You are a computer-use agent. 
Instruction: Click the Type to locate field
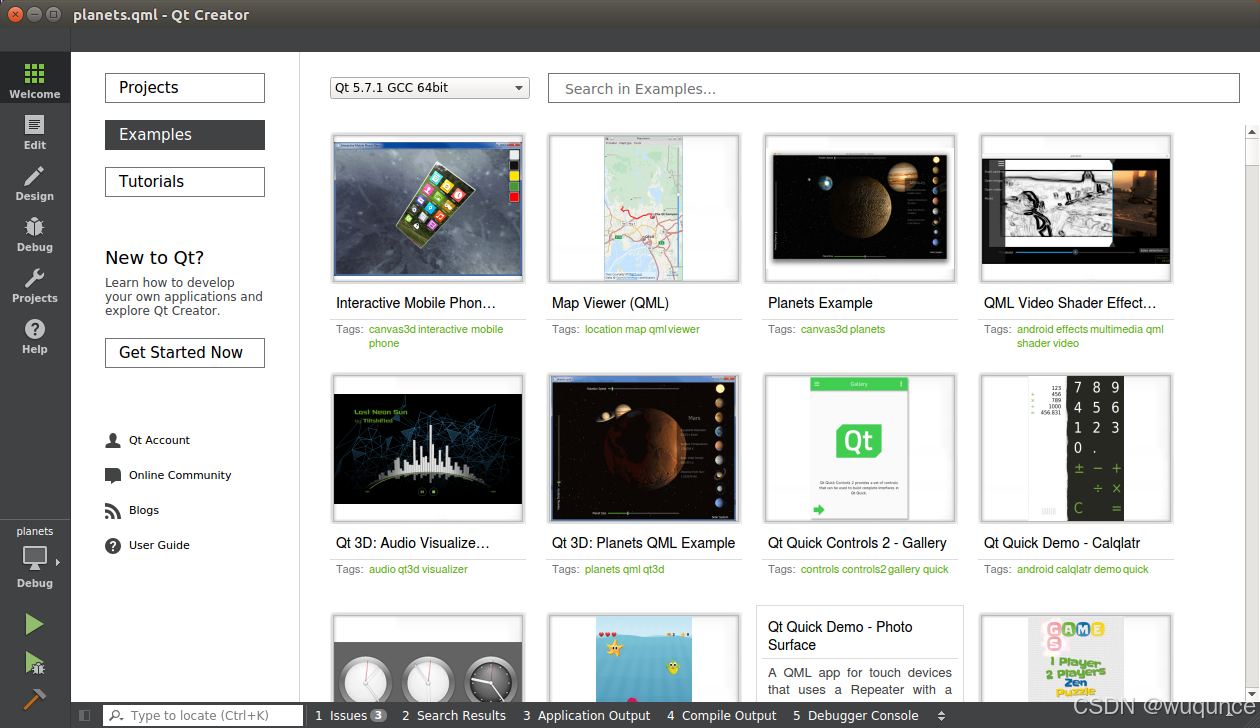pos(203,715)
